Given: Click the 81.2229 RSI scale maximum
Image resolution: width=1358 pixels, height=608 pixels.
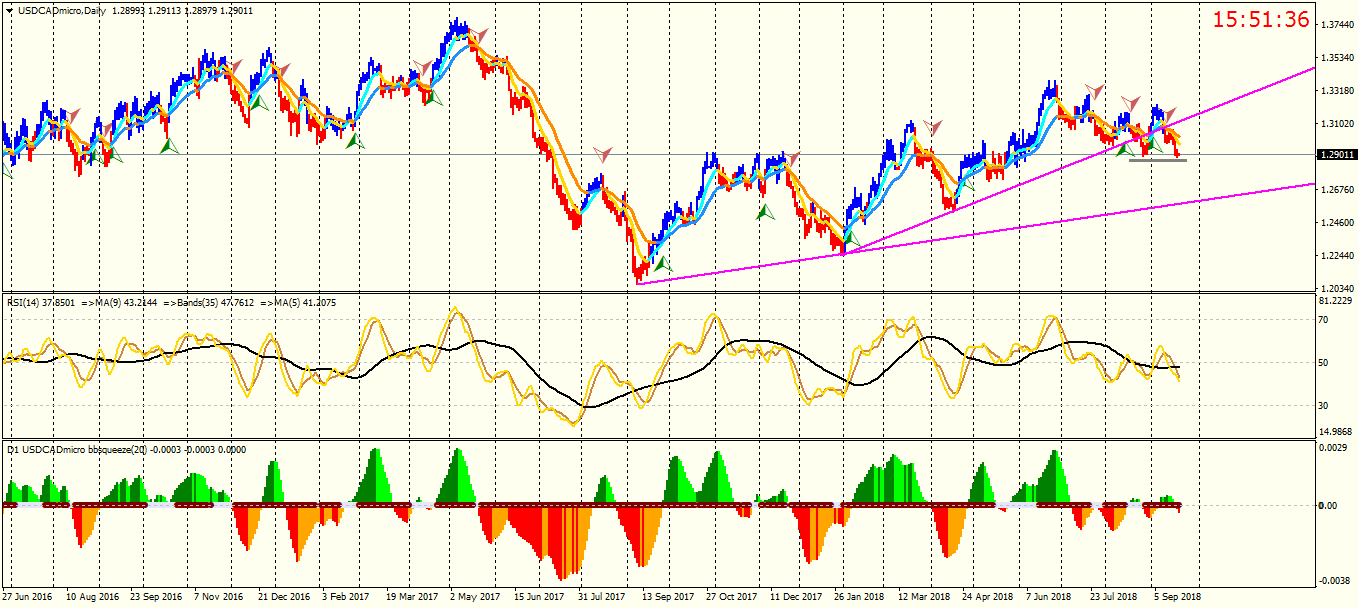Looking at the screenshot, I should pos(1338,300).
